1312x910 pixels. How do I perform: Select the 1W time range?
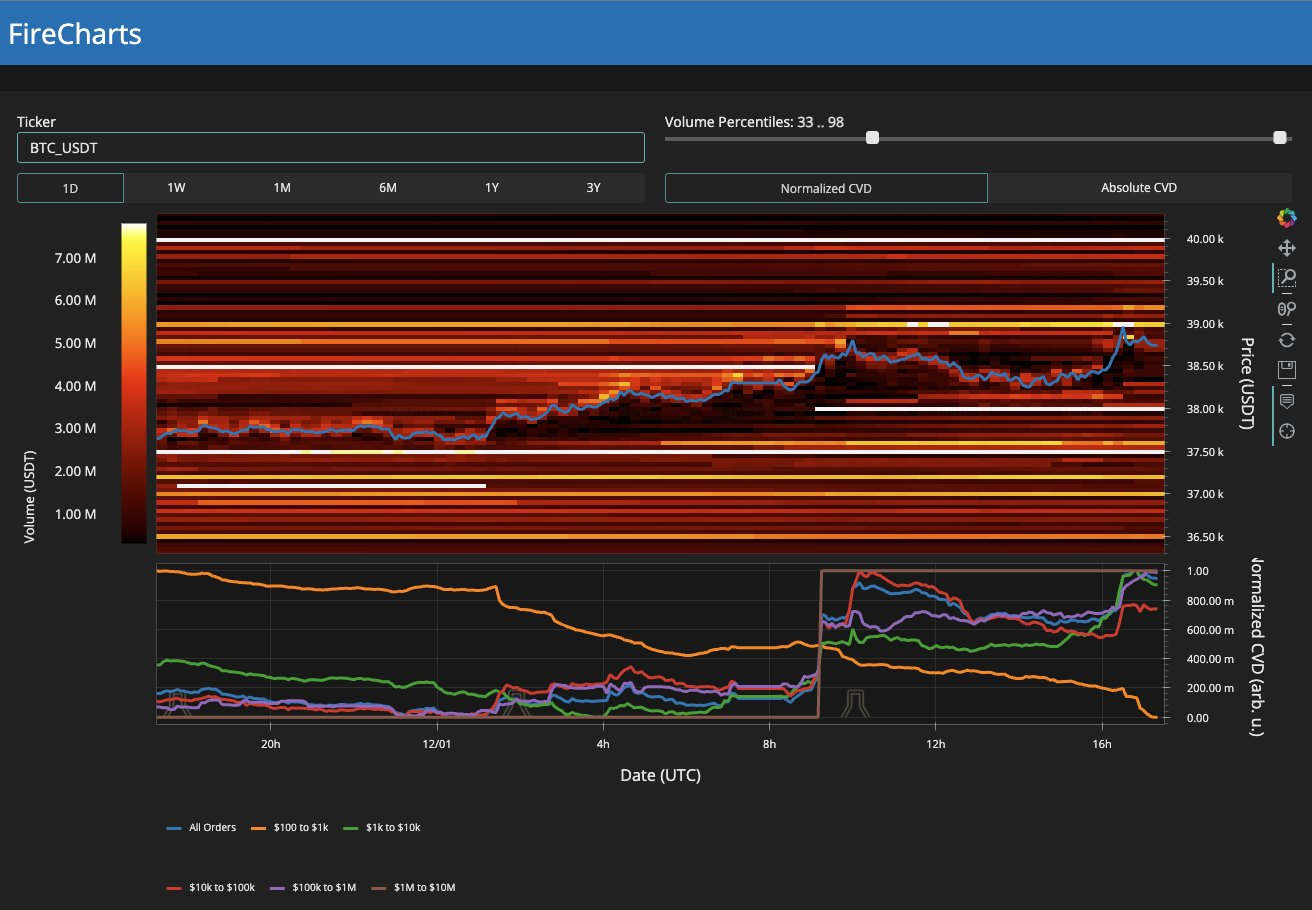(x=176, y=188)
